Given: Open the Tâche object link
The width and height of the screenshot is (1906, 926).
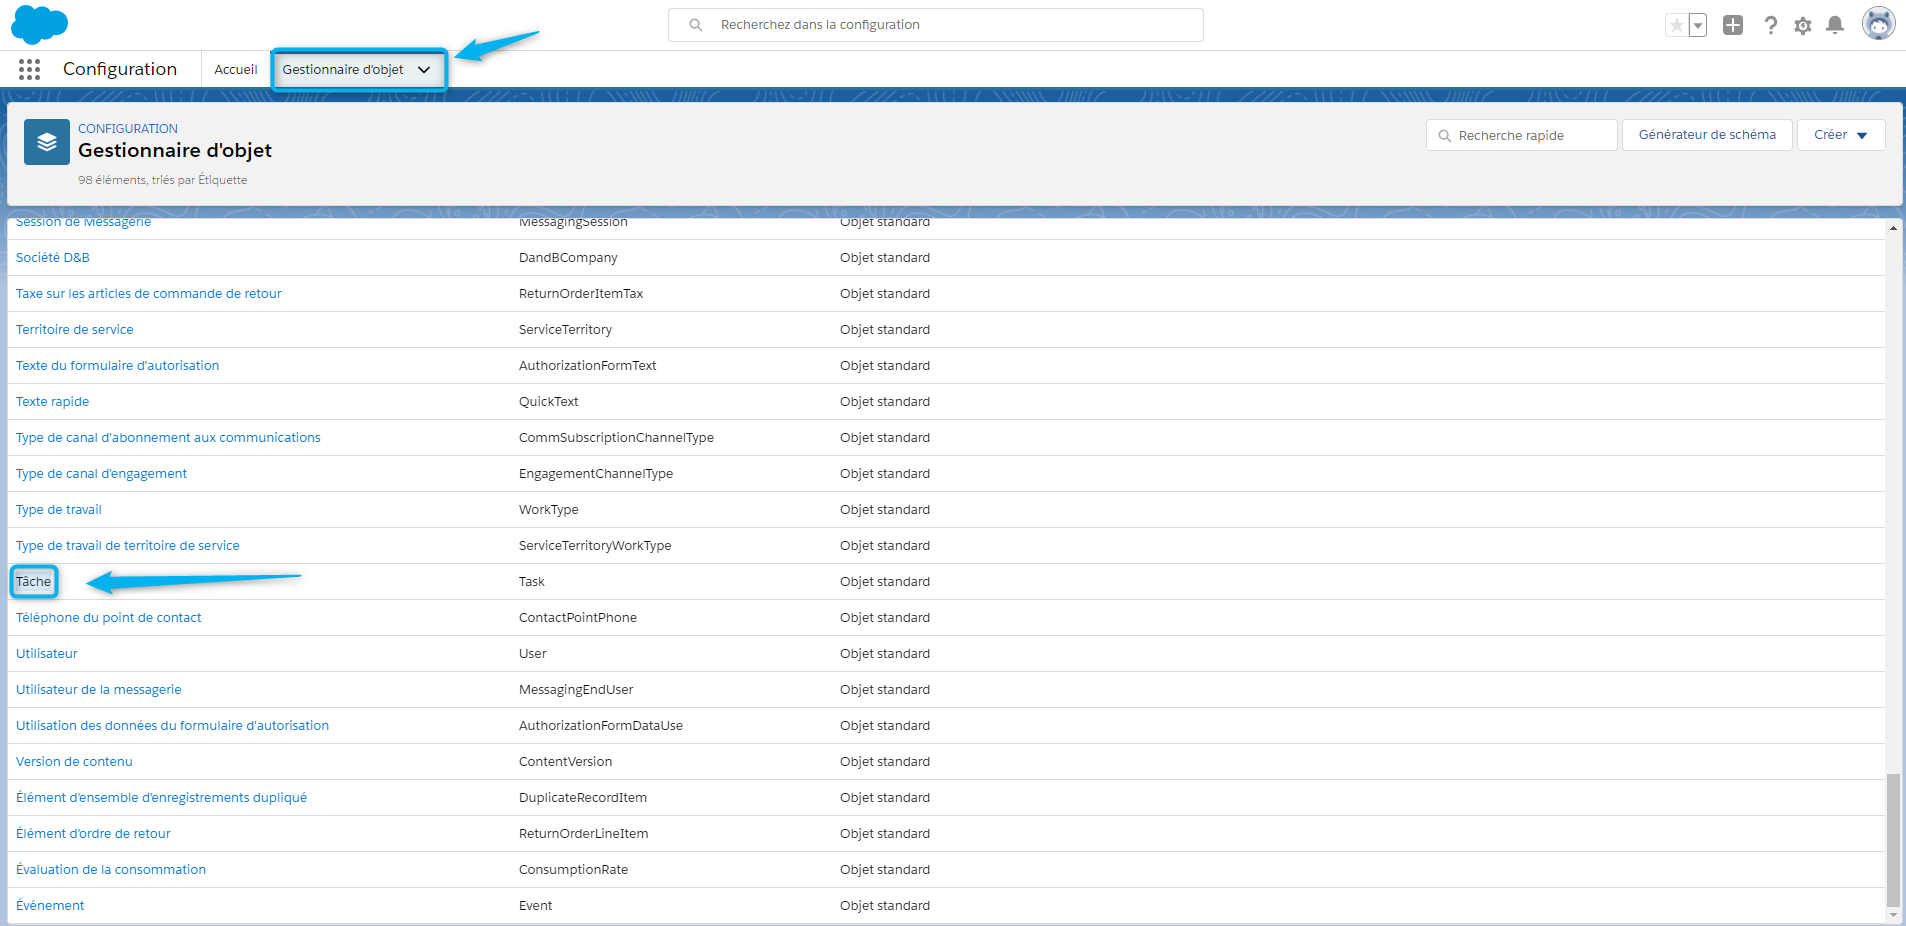Looking at the screenshot, I should (x=33, y=582).
